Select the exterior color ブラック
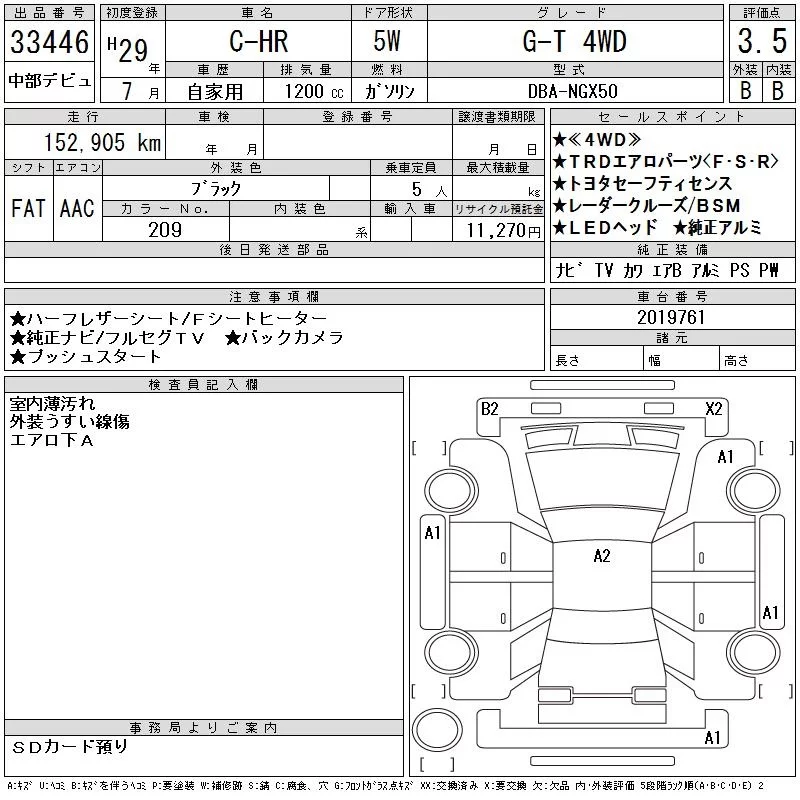This screenshot has height=800, width=800. coord(216,189)
